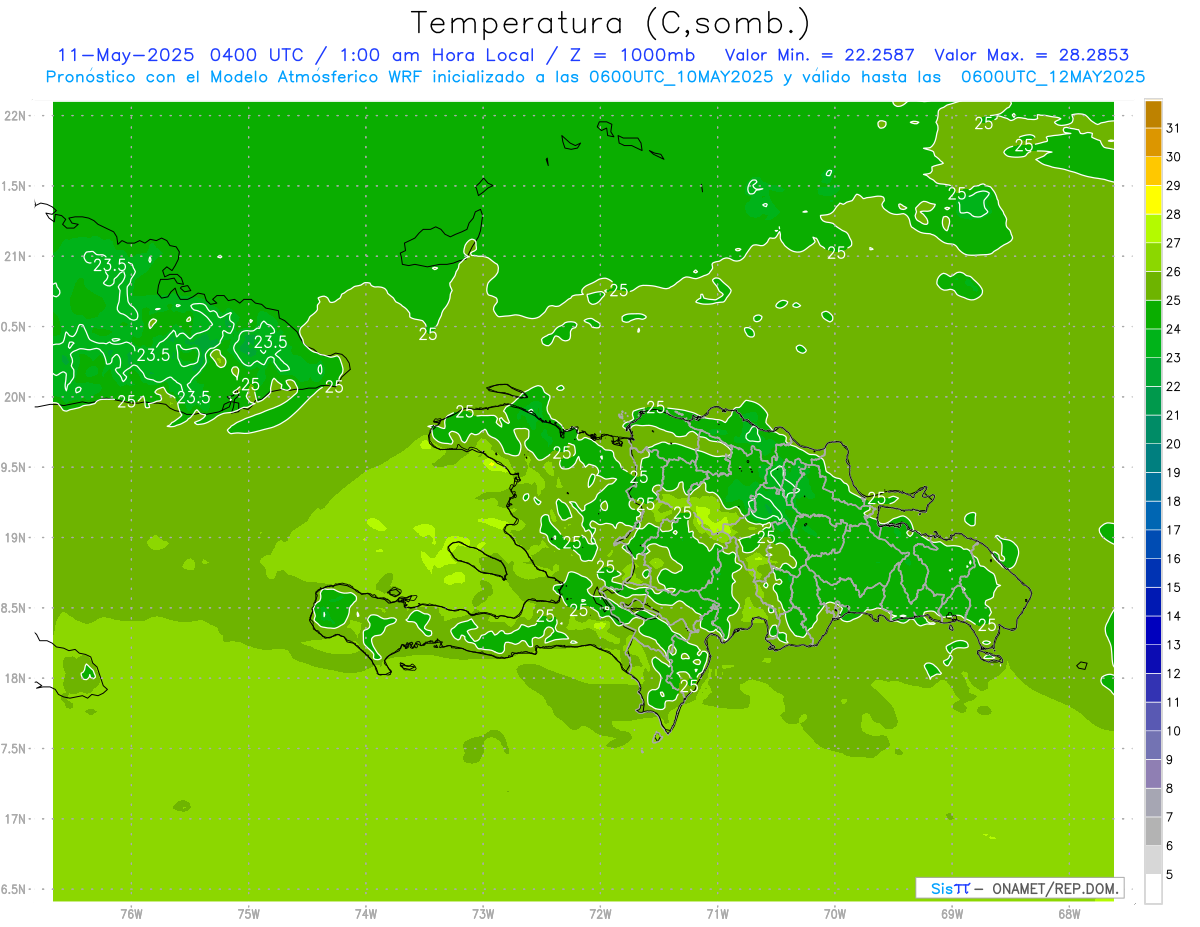This screenshot has height=927, width=1200.
Task: Click the brown color bar segment above 31
Action: [1153, 114]
